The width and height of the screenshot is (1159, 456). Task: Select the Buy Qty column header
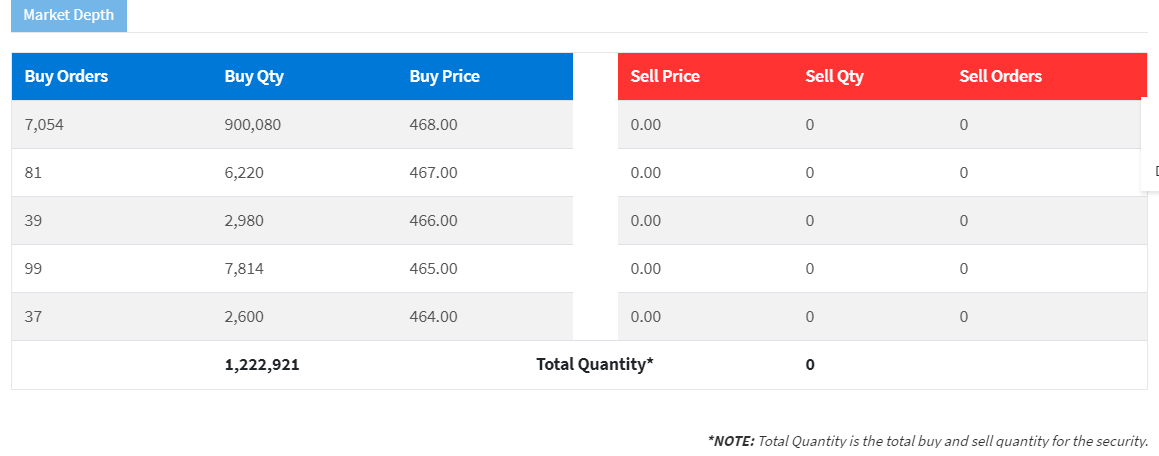tap(254, 76)
